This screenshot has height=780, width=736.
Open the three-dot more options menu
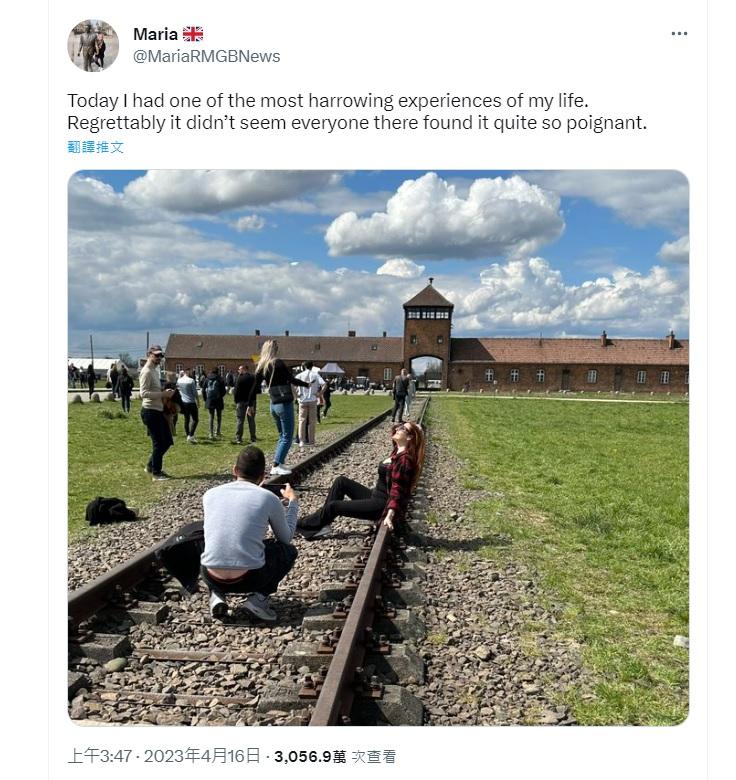tap(679, 33)
